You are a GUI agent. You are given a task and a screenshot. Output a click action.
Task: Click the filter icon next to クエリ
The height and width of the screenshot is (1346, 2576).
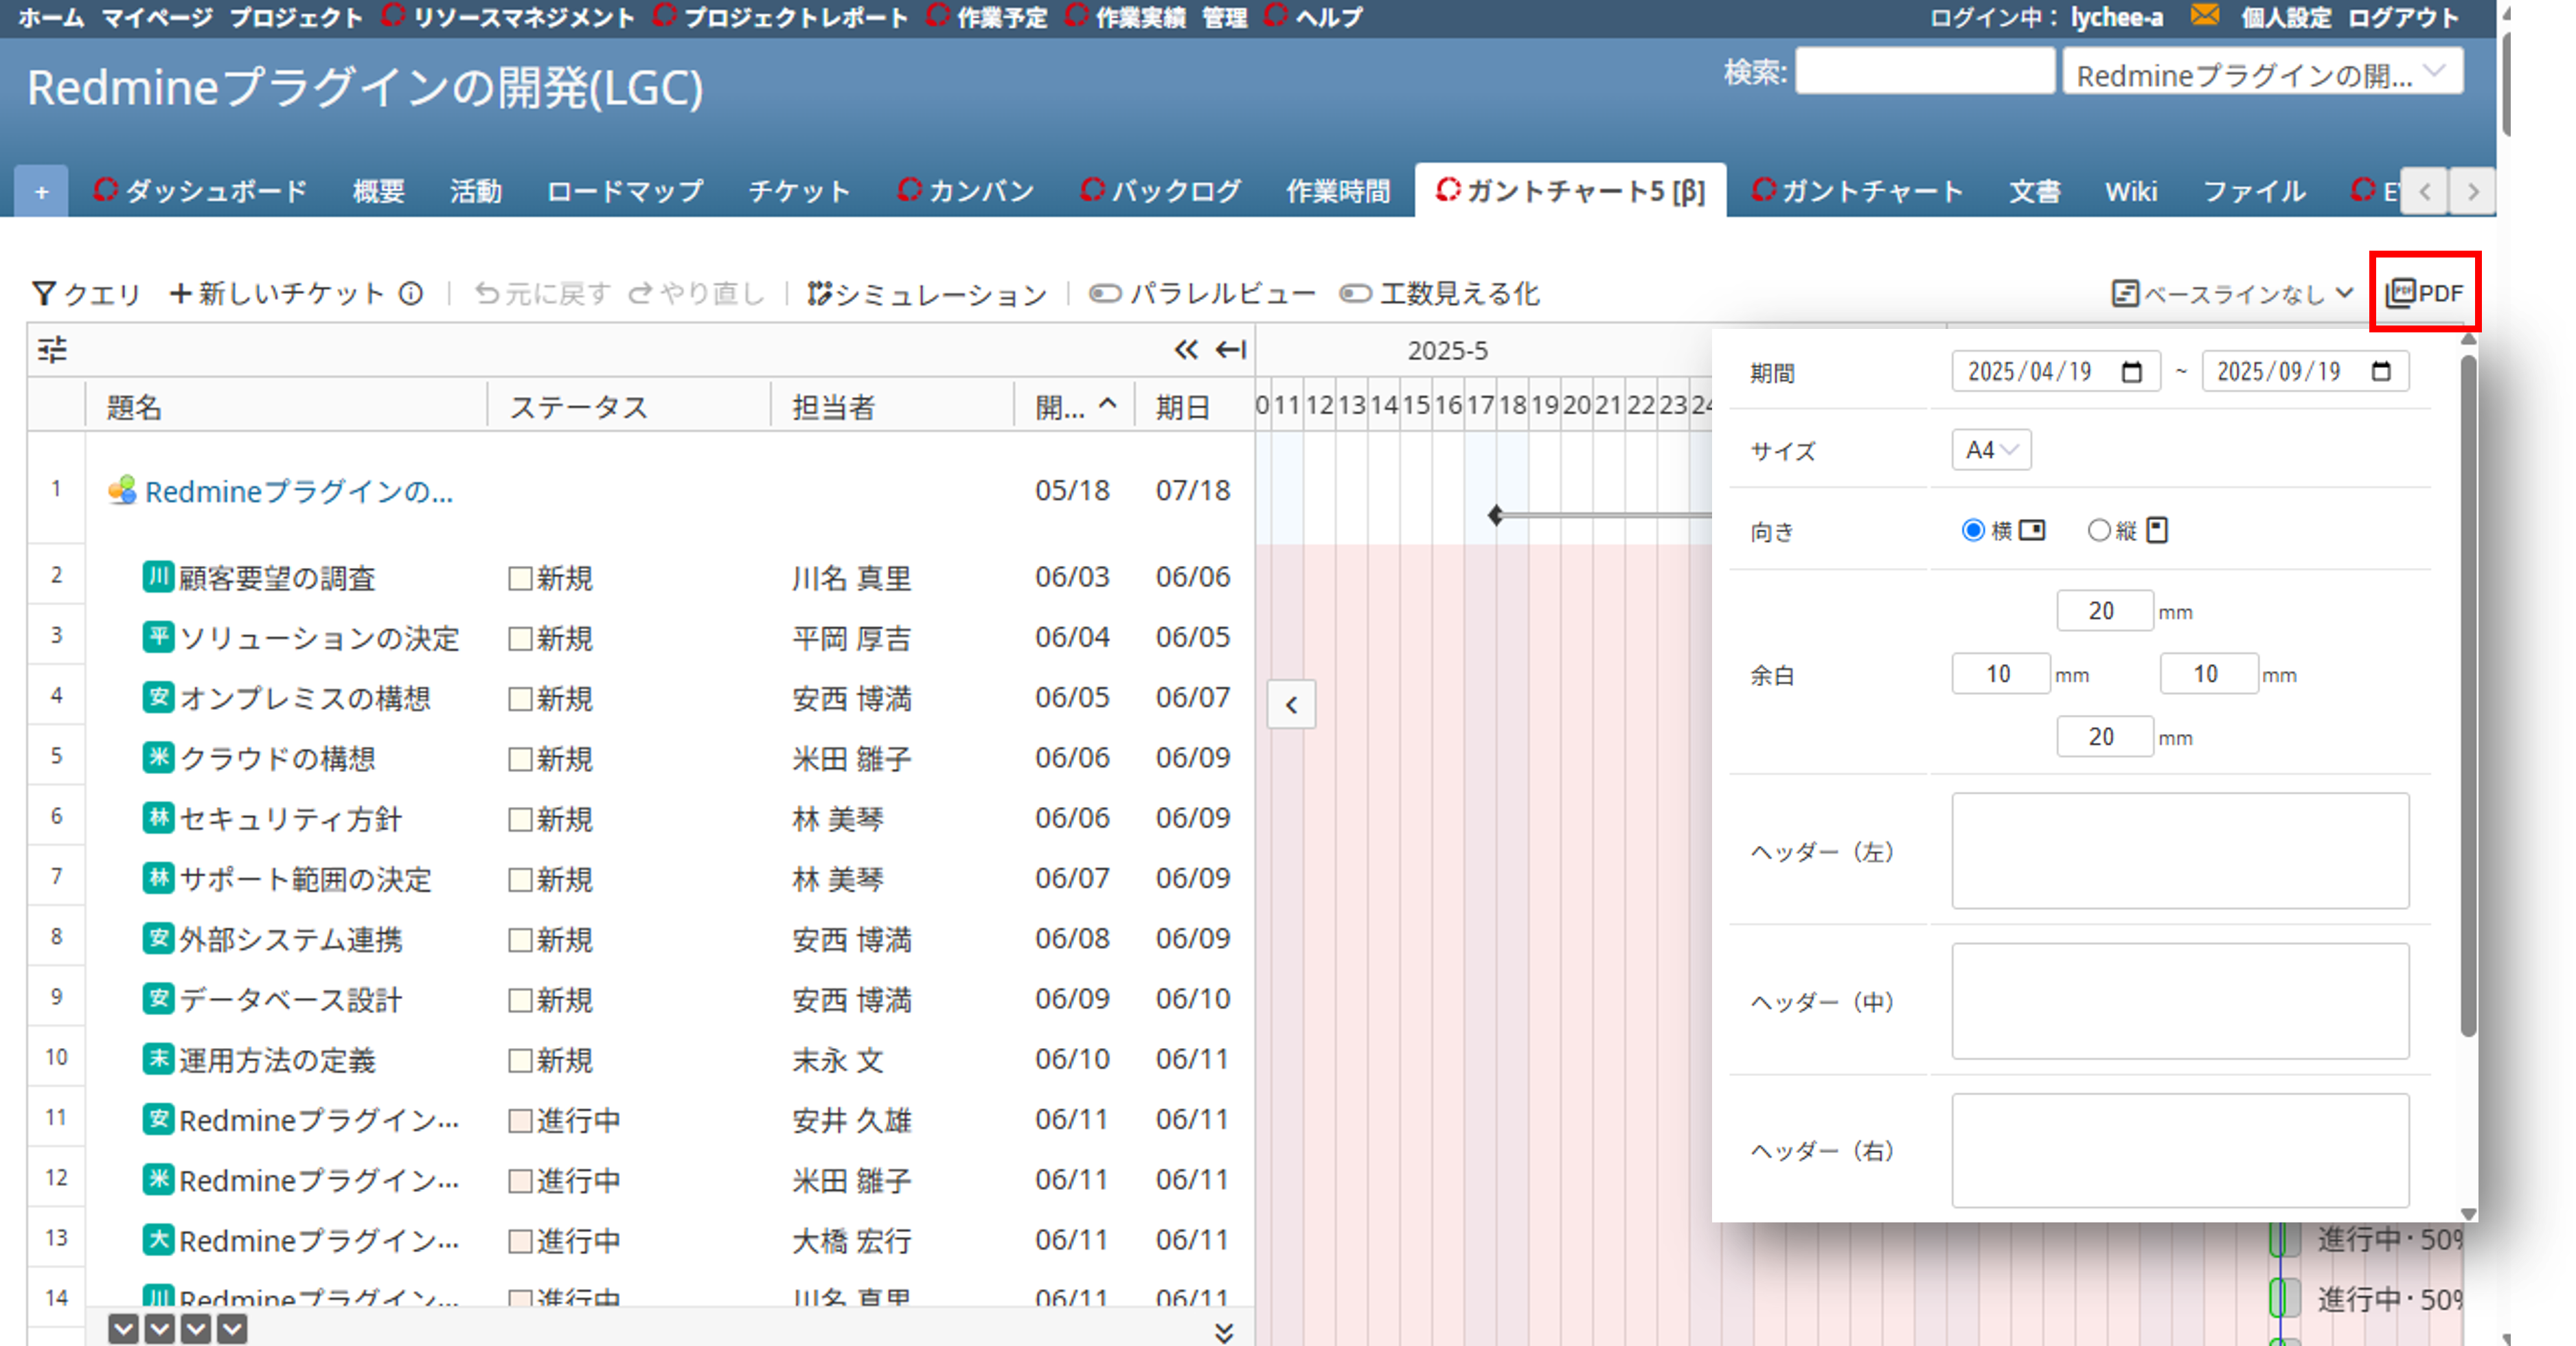click(44, 293)
